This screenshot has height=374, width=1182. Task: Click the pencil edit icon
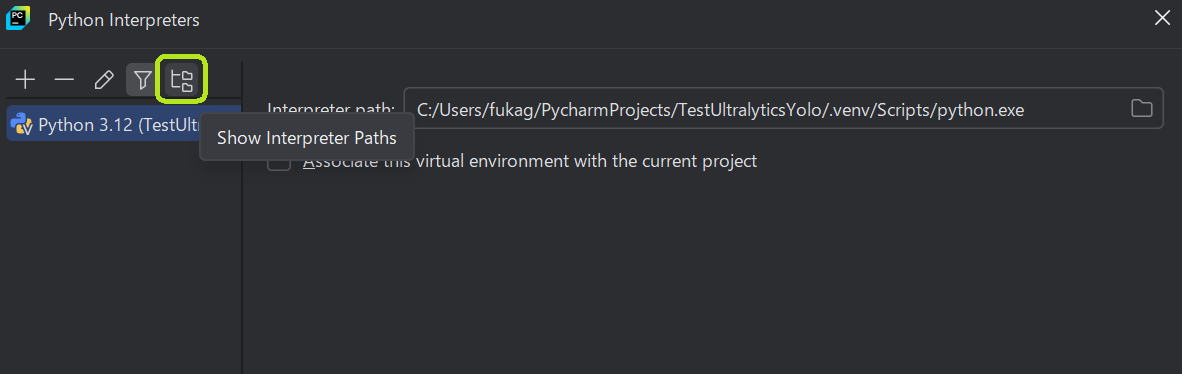(103, 79)
